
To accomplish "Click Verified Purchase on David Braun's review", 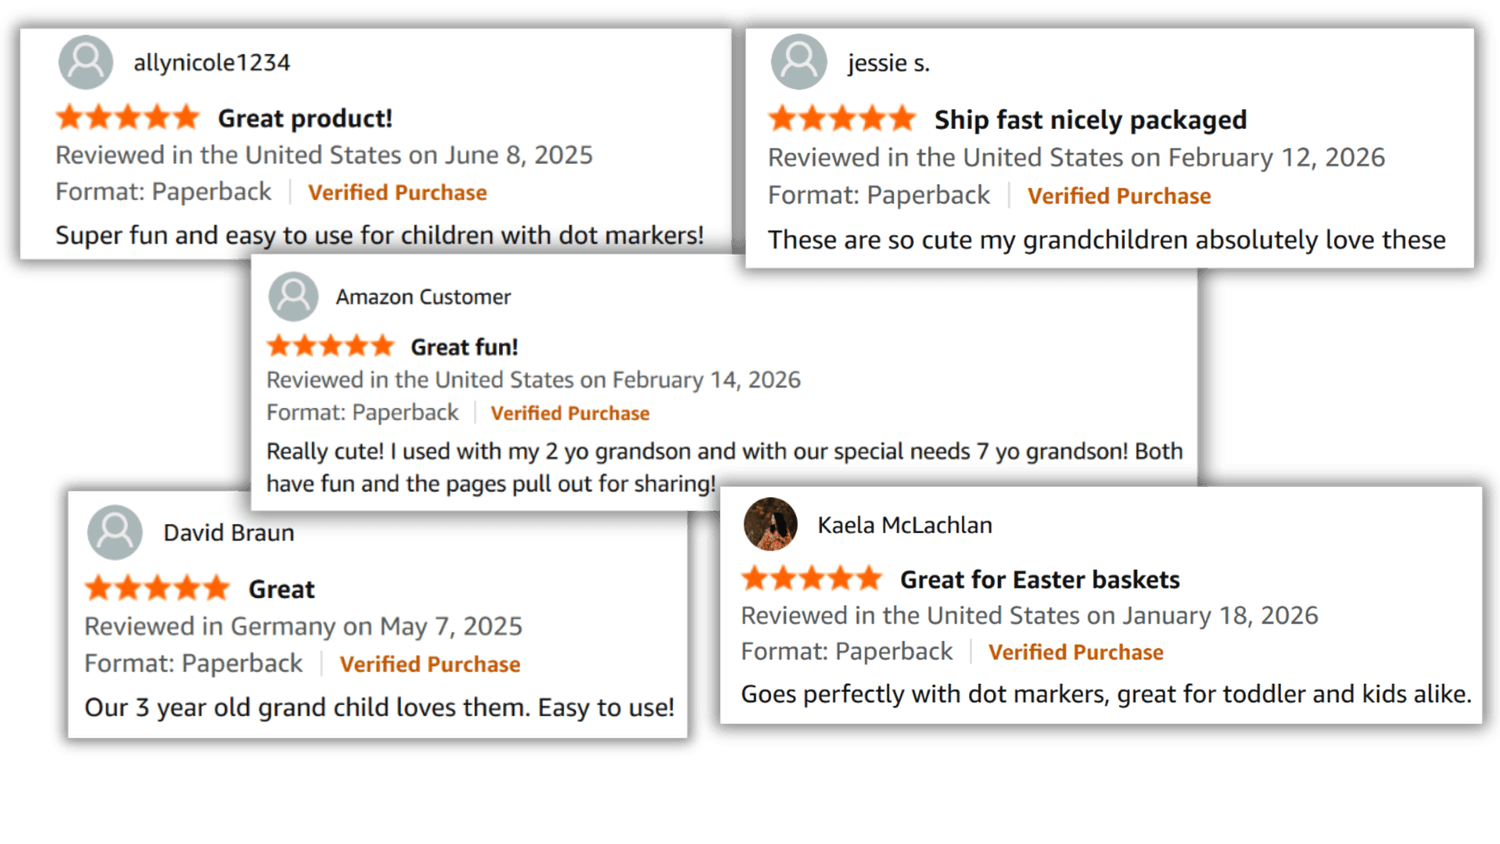I will point(430,664).
